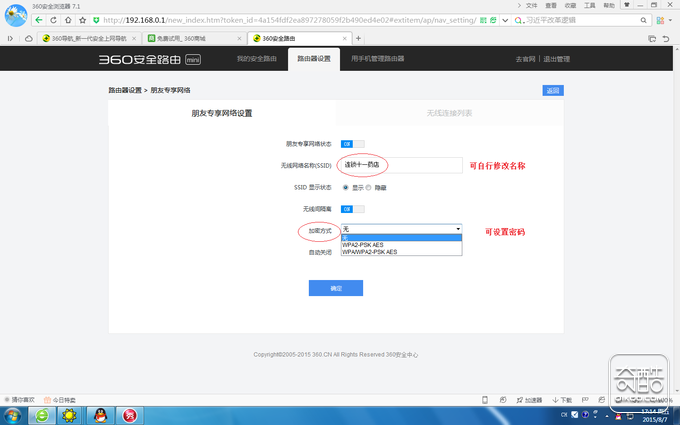The width and height of the screenshot is (680, 425).
Task: Click the browser search box field
Action: [x=582, y=20]
